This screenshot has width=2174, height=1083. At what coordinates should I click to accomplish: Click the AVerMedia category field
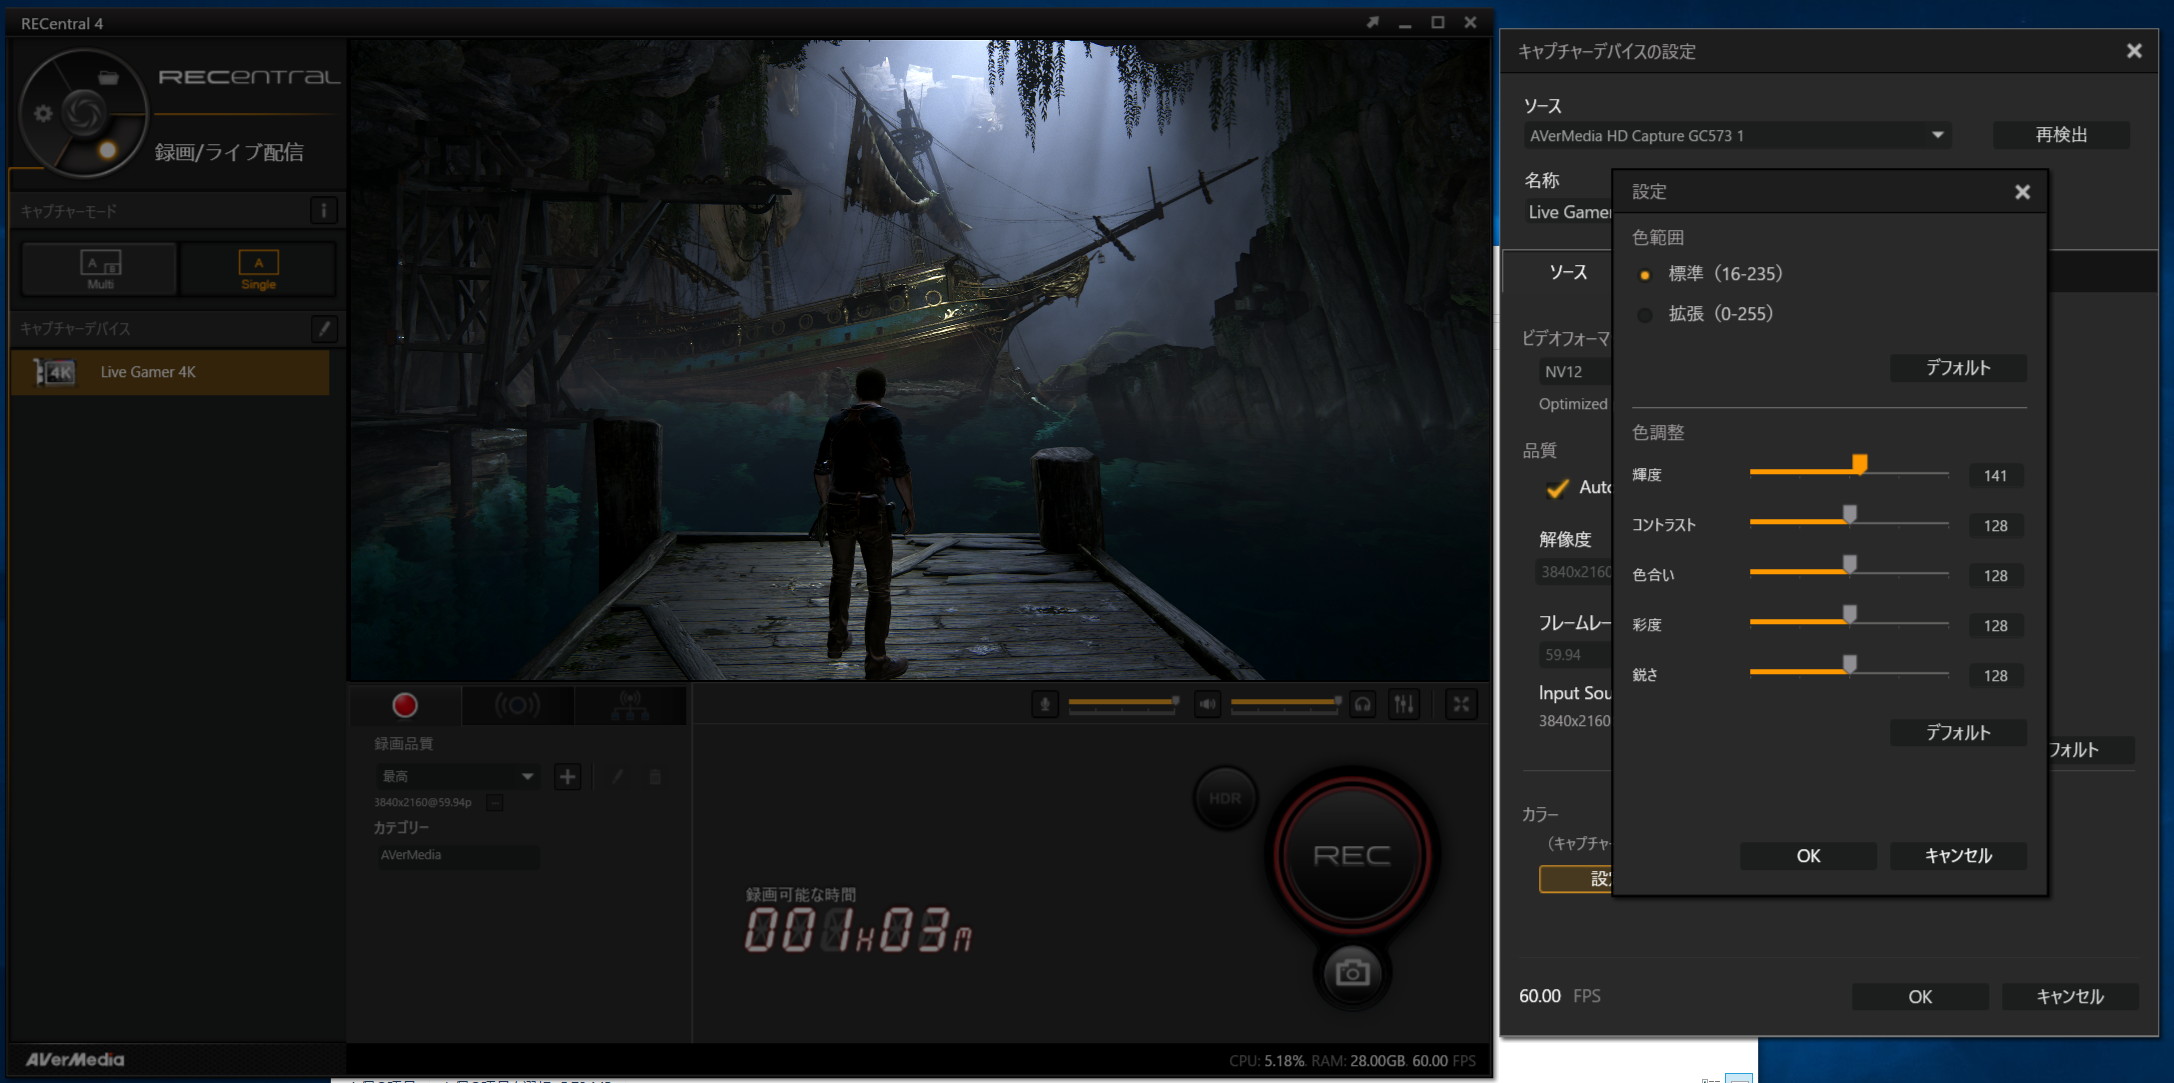(x=457, y=855)
